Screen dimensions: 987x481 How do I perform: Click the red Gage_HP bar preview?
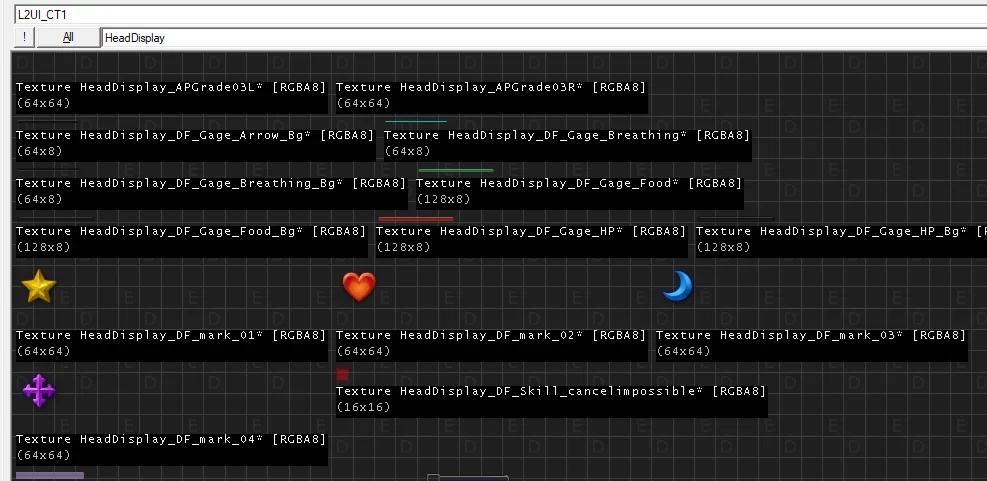click(x=416, y=219)
